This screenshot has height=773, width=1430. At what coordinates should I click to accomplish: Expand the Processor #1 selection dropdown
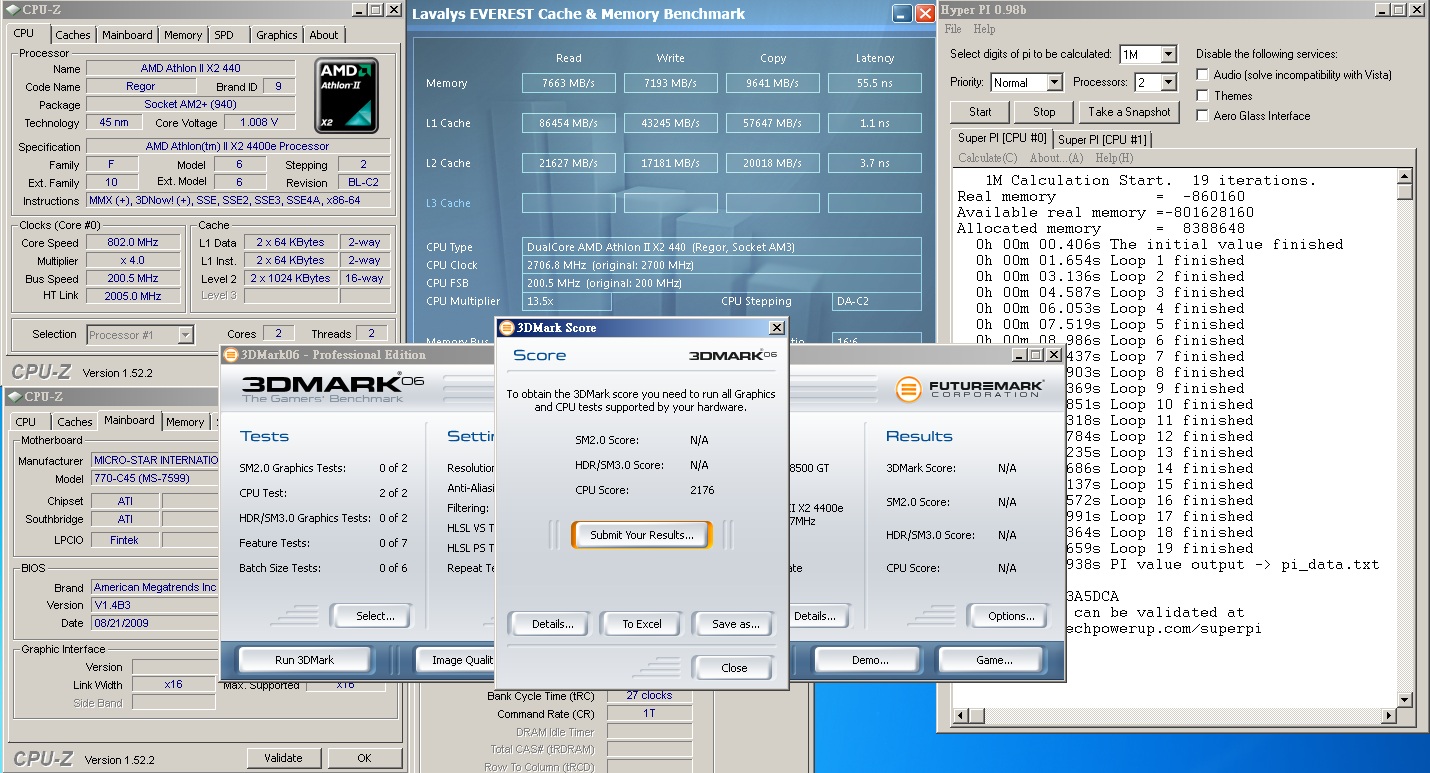[x=185, y=335]
